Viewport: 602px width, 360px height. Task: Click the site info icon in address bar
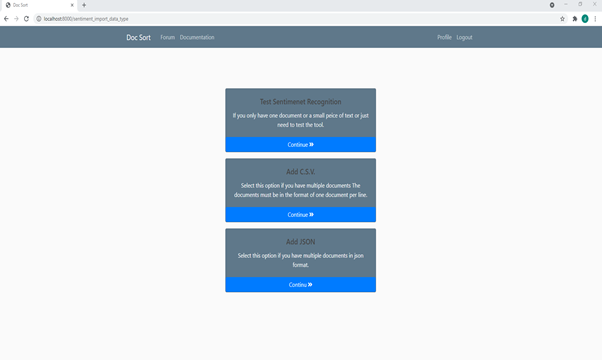39,19
